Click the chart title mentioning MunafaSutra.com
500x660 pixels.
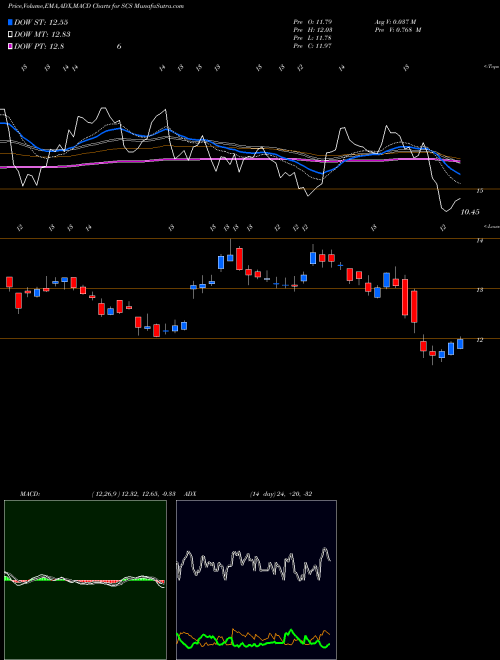pos(96,6)
